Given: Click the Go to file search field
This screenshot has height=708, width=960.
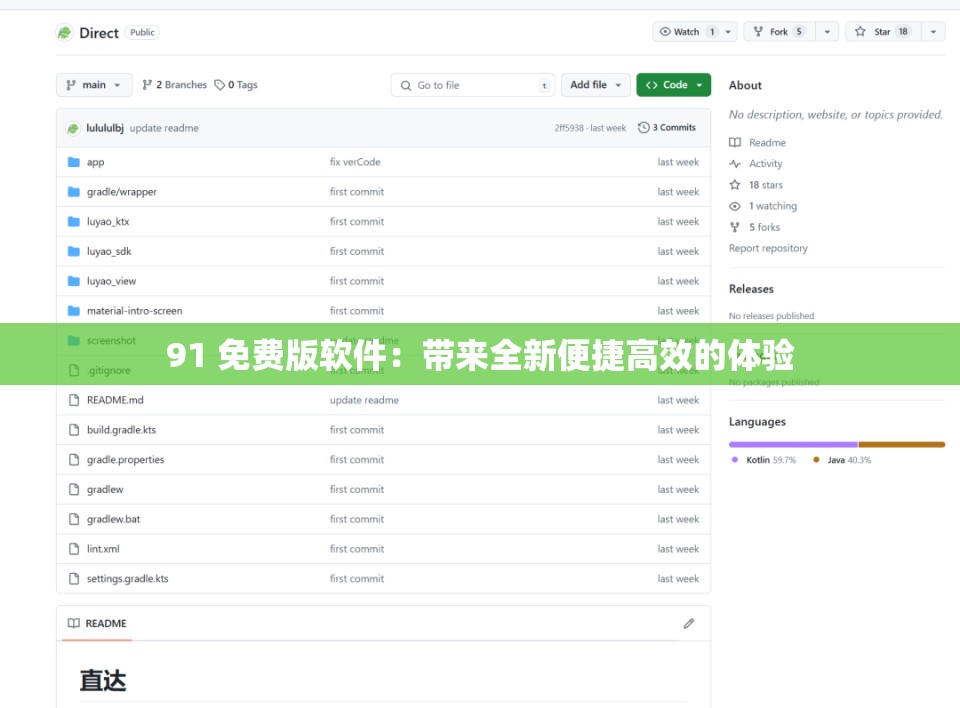Looking at the screenshot, I should [x=472, y=85].
